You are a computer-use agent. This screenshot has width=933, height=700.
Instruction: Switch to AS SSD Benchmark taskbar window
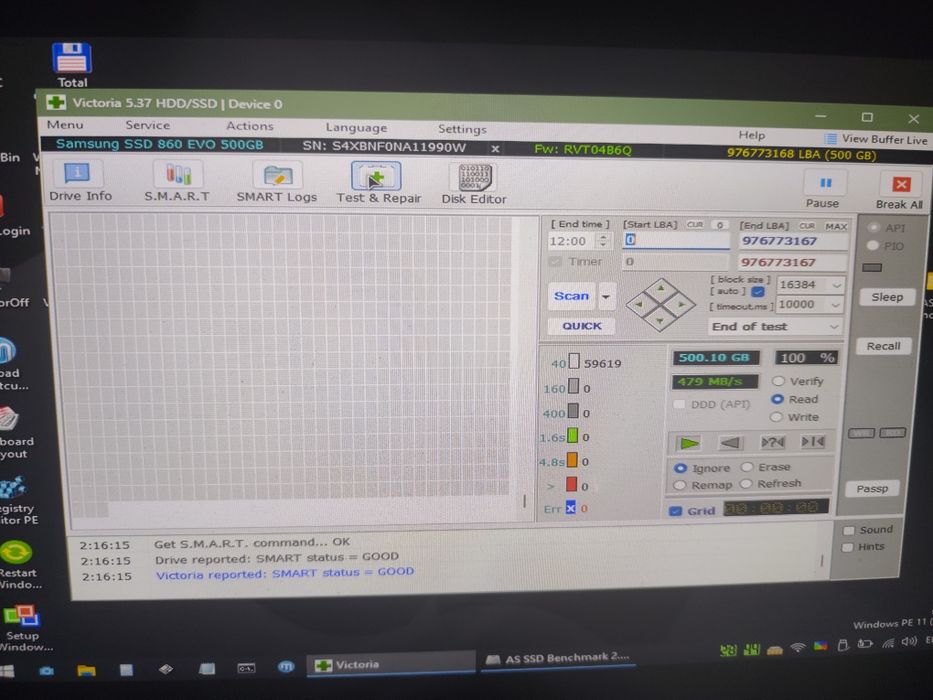point(557,658)
